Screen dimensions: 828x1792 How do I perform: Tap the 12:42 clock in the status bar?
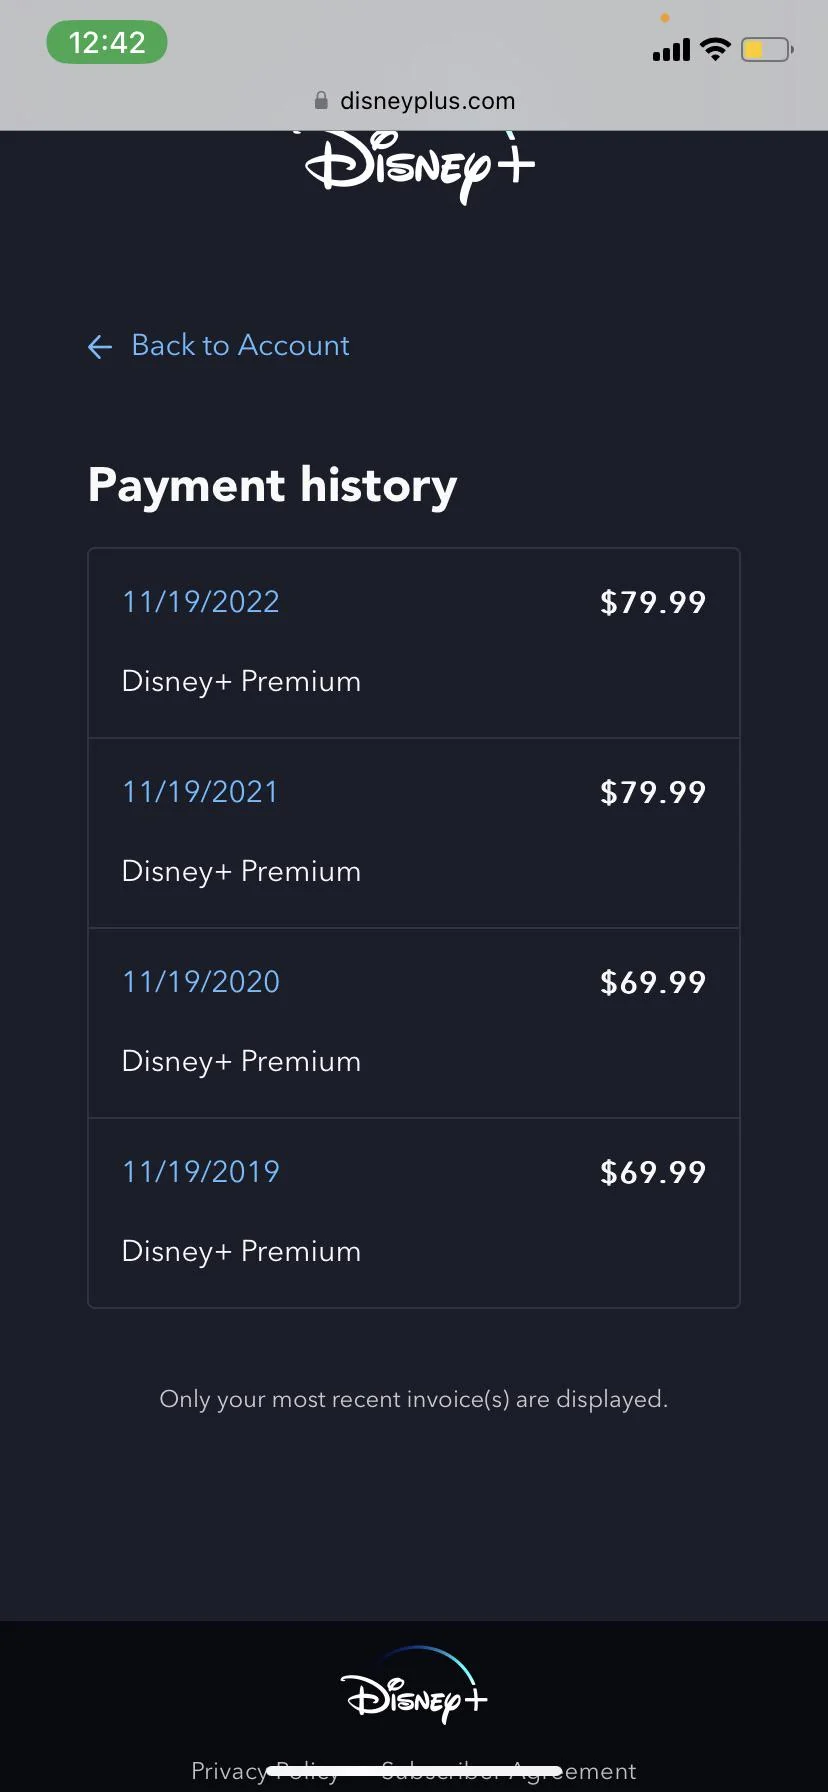click(106, 42)
